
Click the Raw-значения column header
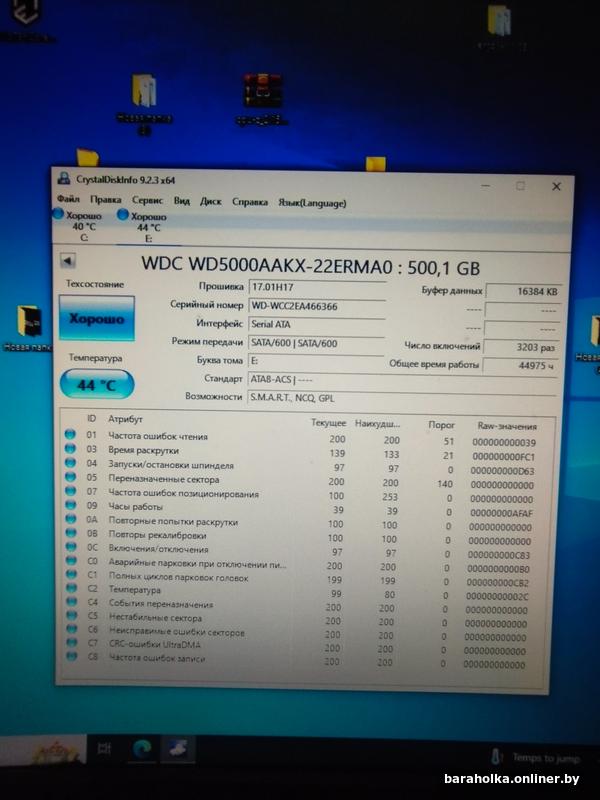(507, 426)
